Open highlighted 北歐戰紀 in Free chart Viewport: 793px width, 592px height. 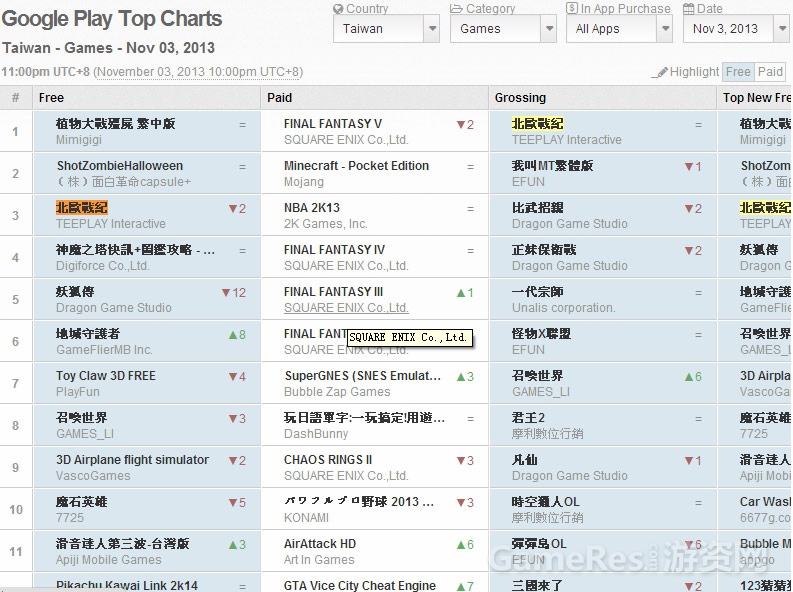(81, 208)
